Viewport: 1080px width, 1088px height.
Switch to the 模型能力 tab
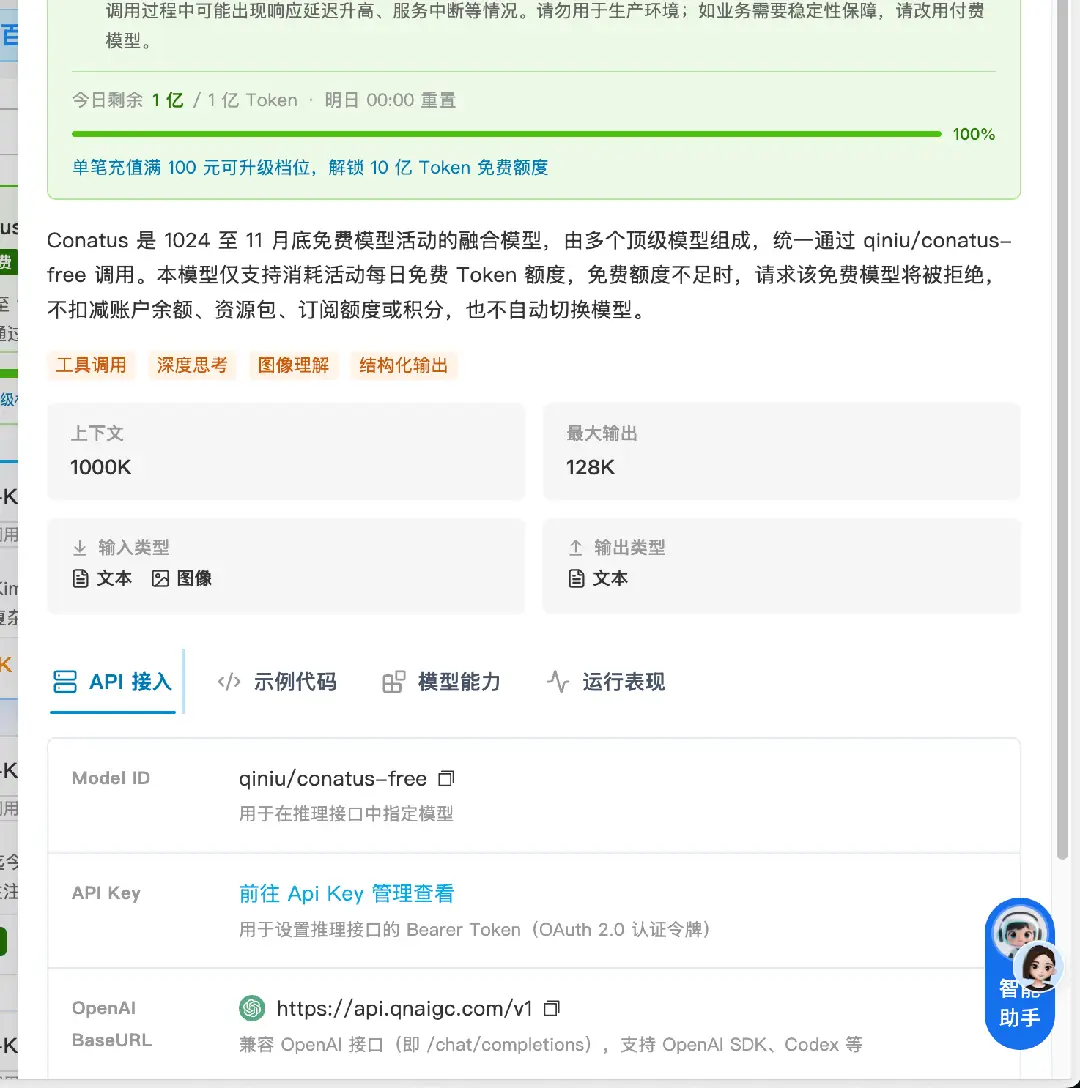[441, 681]
